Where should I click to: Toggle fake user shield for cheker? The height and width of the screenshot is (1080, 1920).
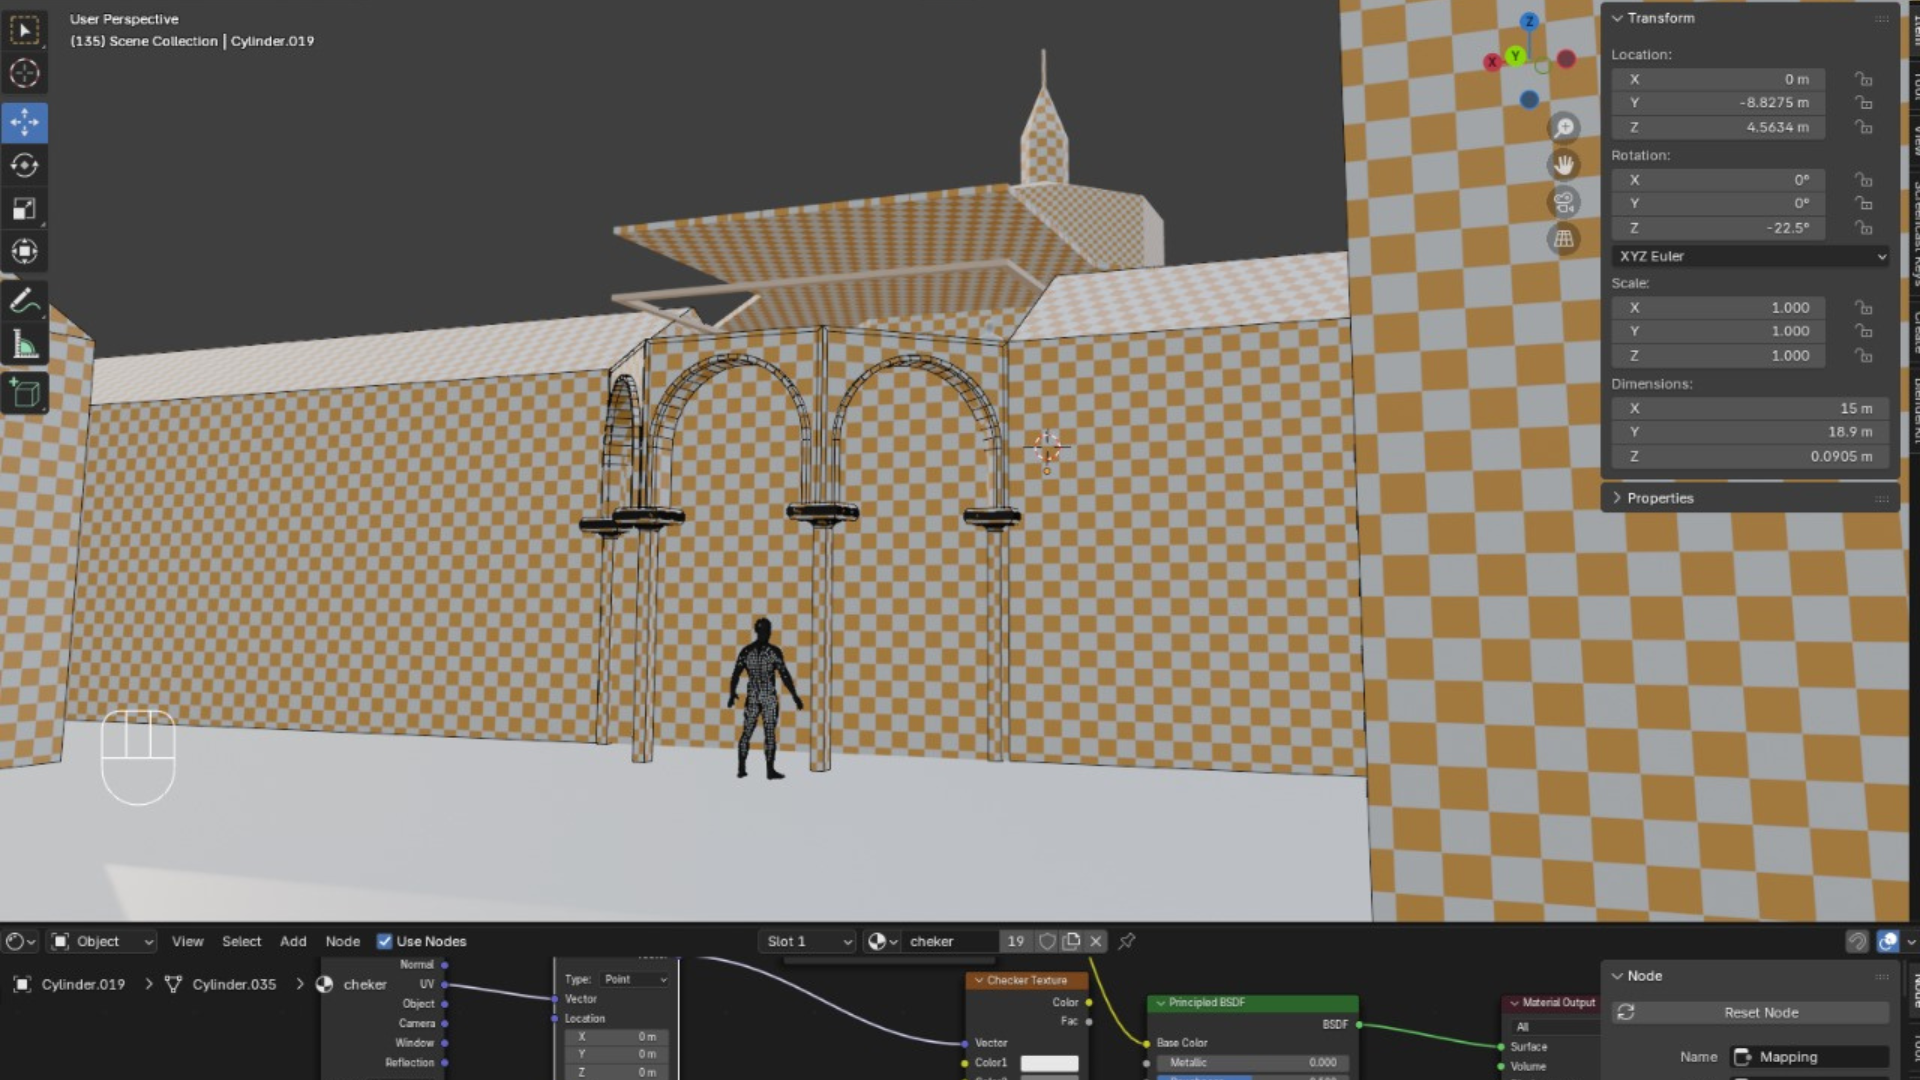[x=1047, y=941]
